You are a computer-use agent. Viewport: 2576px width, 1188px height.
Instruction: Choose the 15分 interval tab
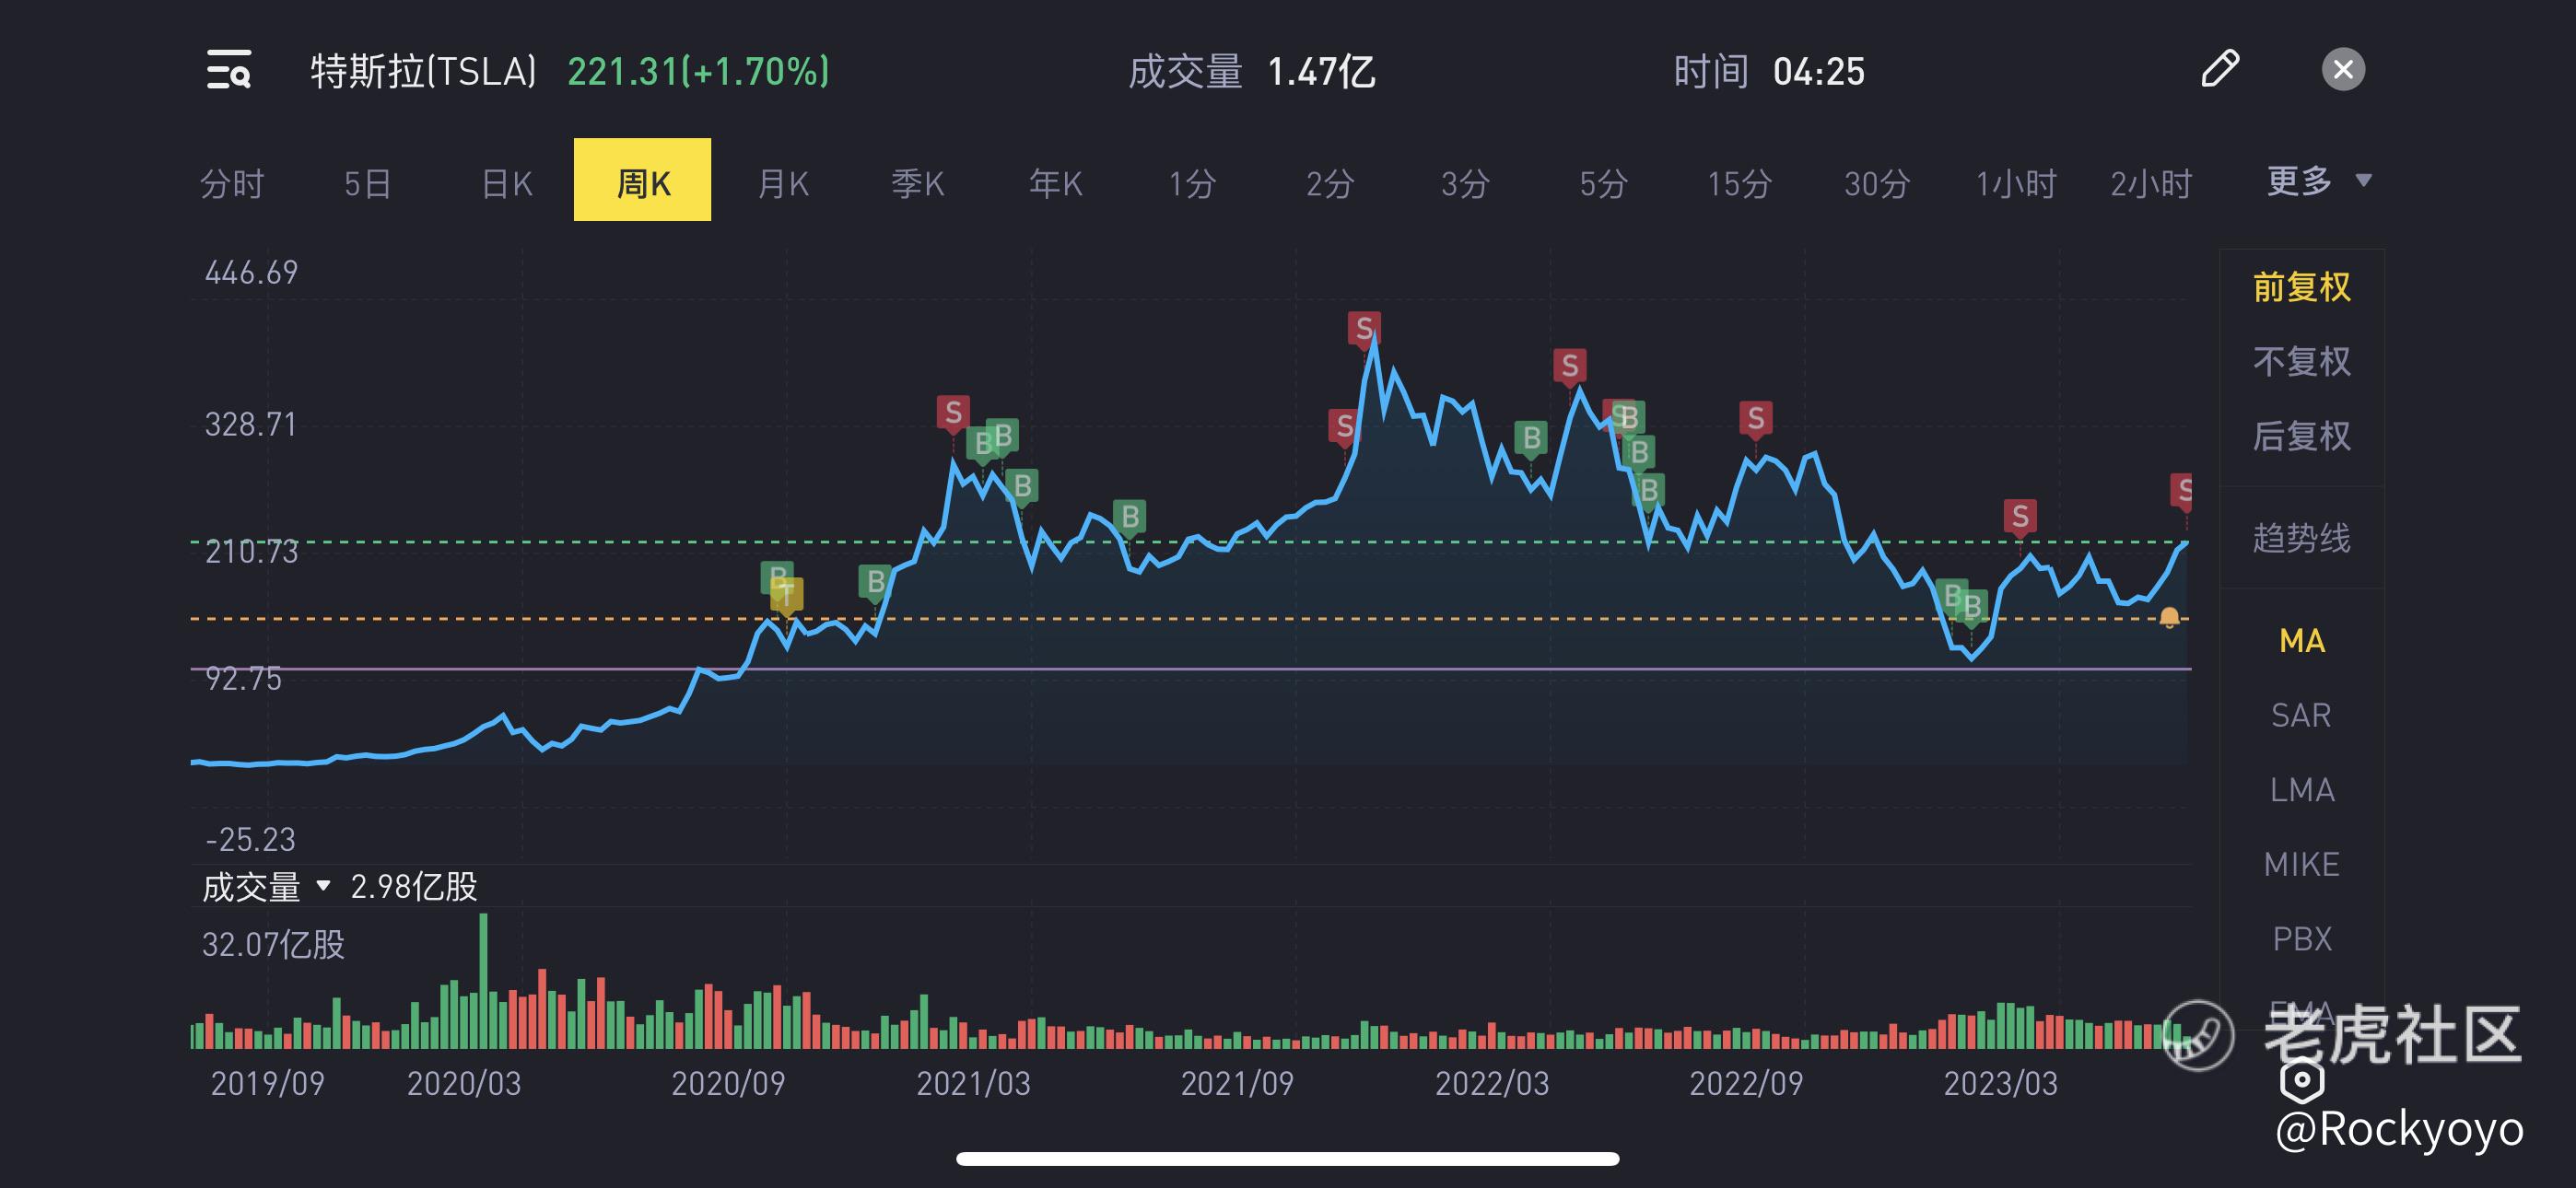1739,183
